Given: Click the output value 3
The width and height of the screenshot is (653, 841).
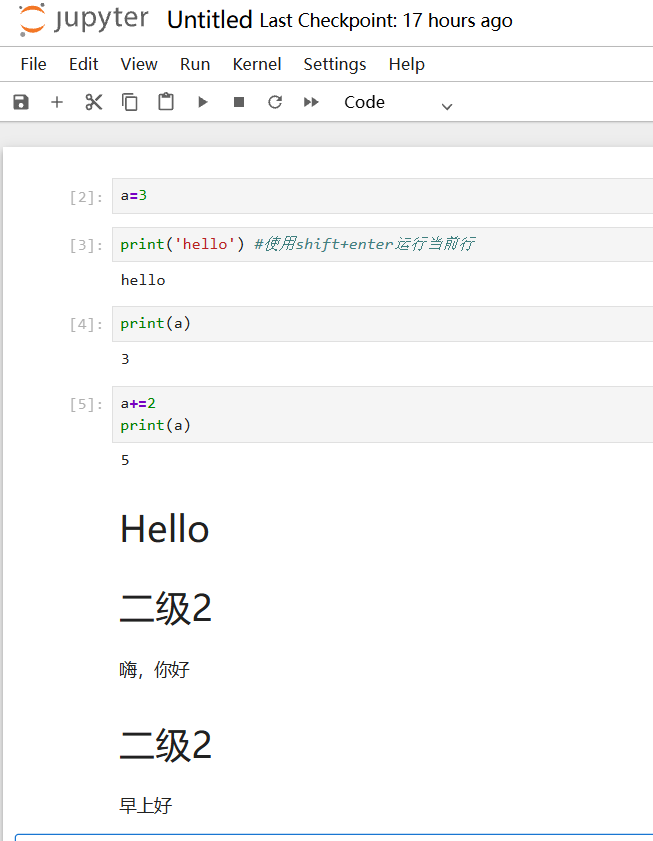Looking at the screenshot, I should [x=125, y=359].
